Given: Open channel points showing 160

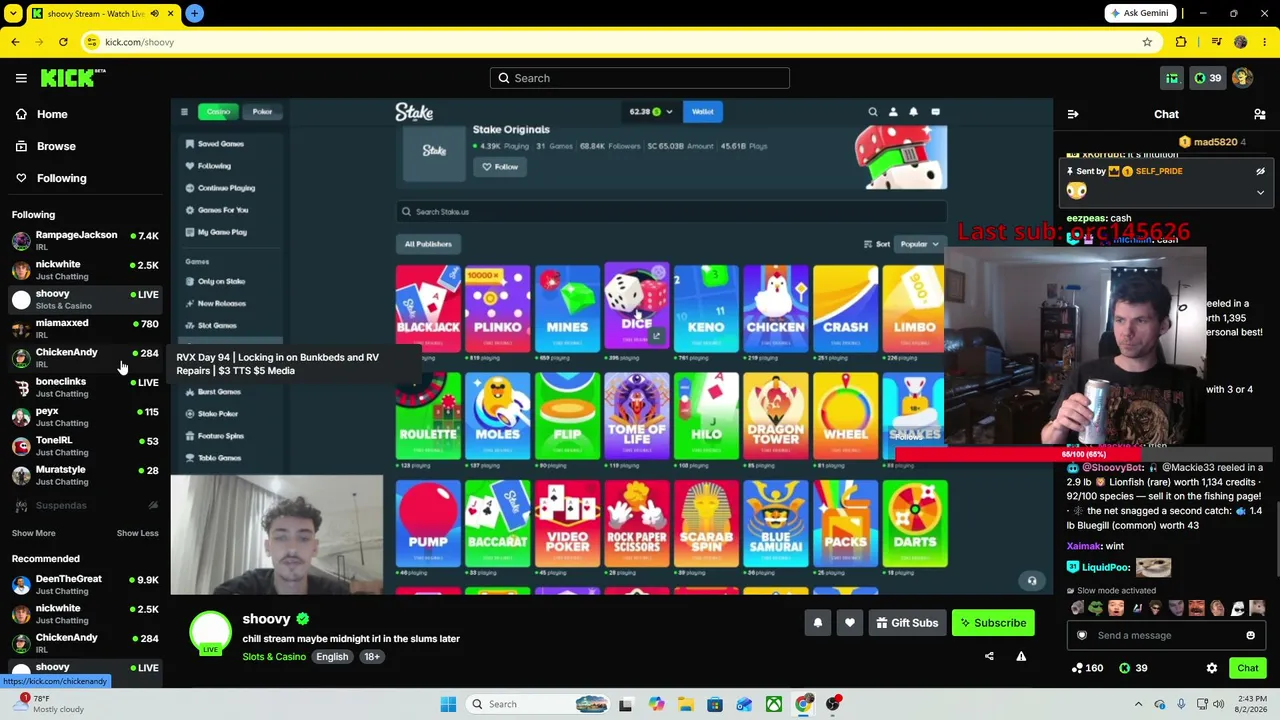Looking at the screenshot, I should [x=1087, y=668].
